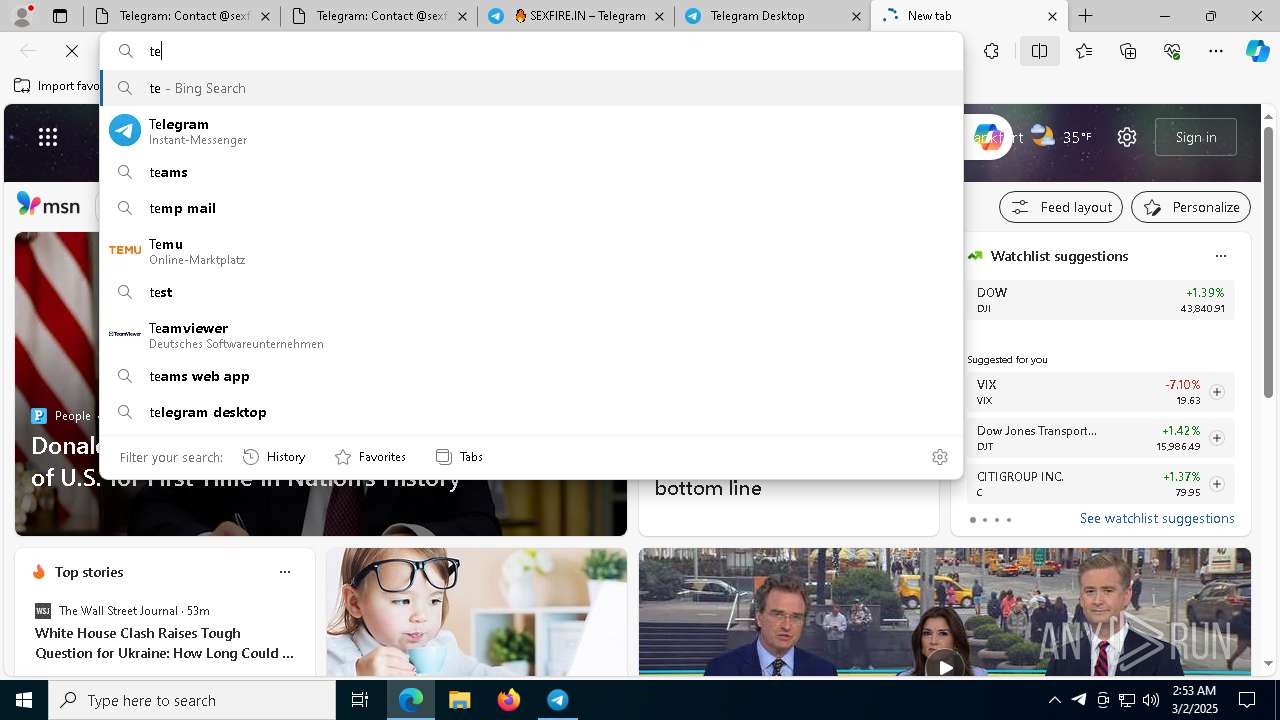Launch the Copilot icon in the toolbar
This screenshot has height=720, width=1280.
click(1257, 51)
